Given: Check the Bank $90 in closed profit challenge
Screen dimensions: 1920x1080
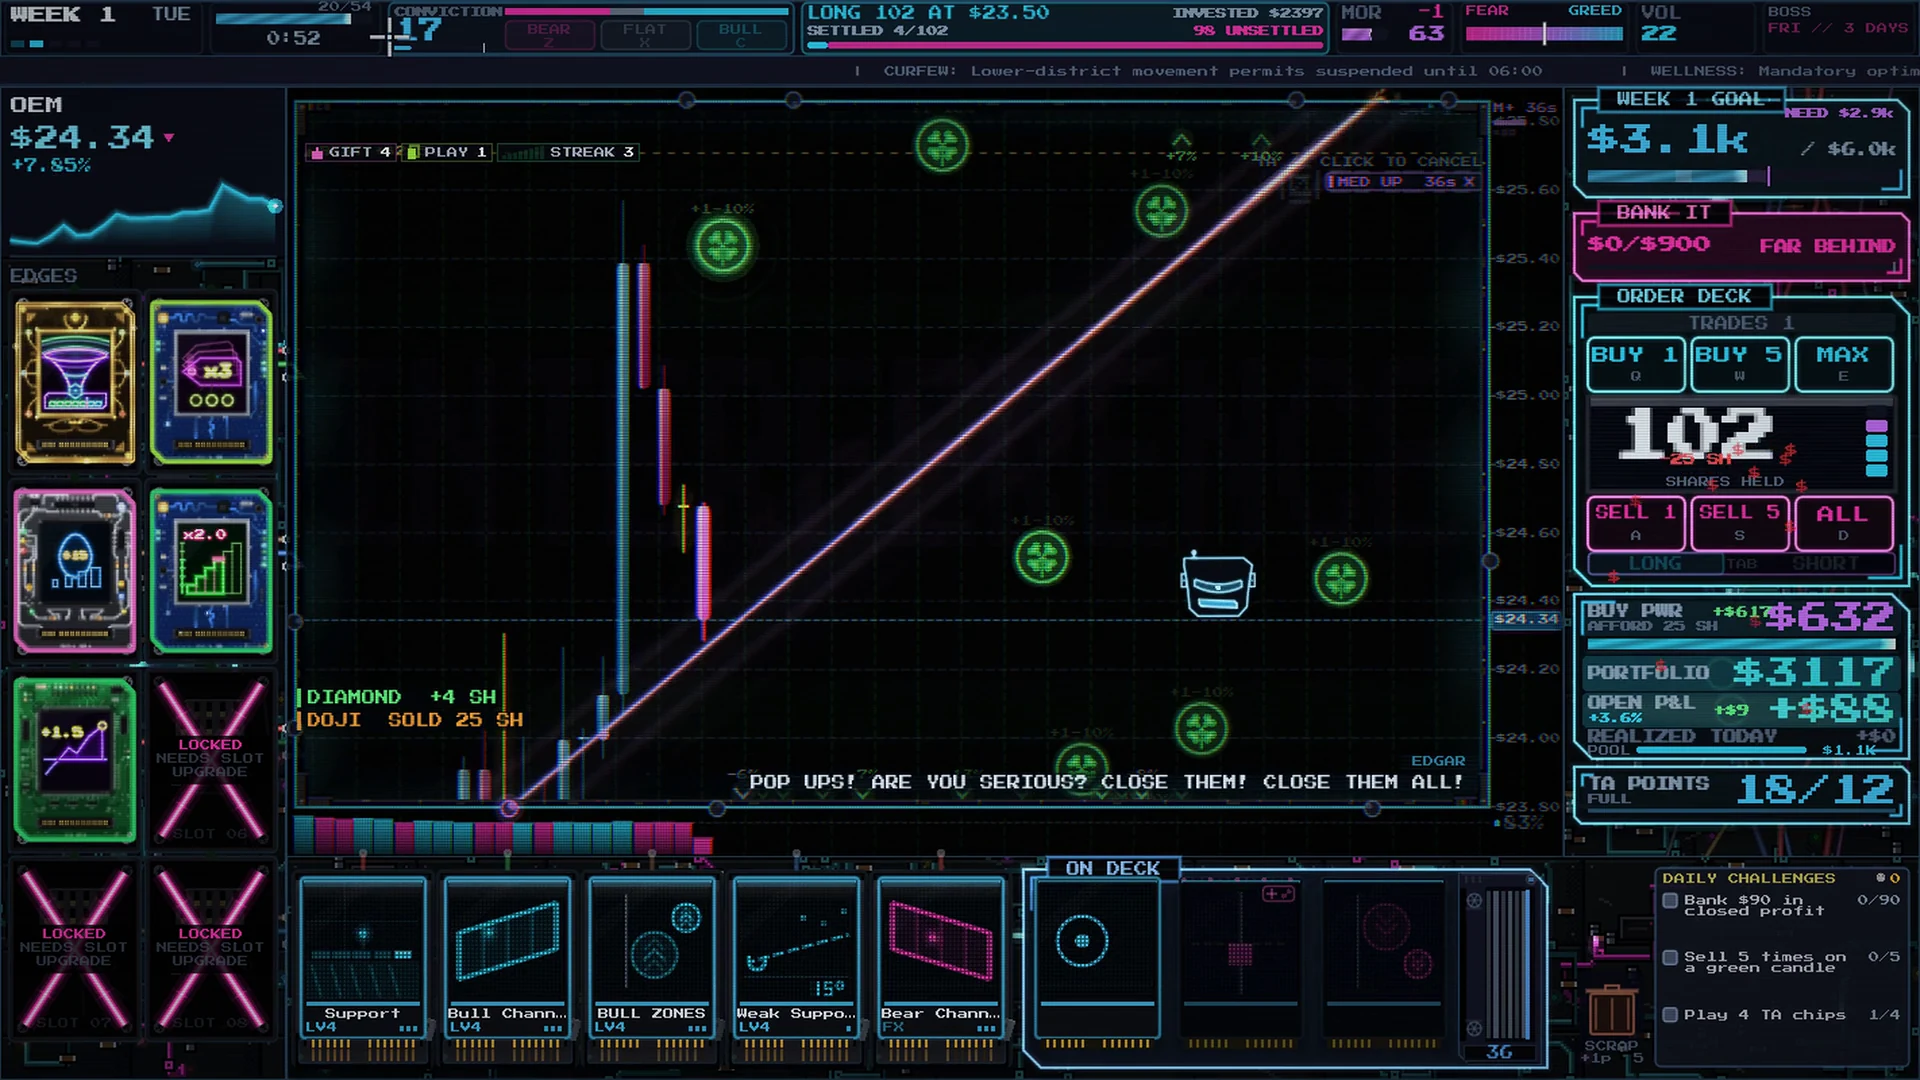Looking at the screenshot, I should 1670,900.
